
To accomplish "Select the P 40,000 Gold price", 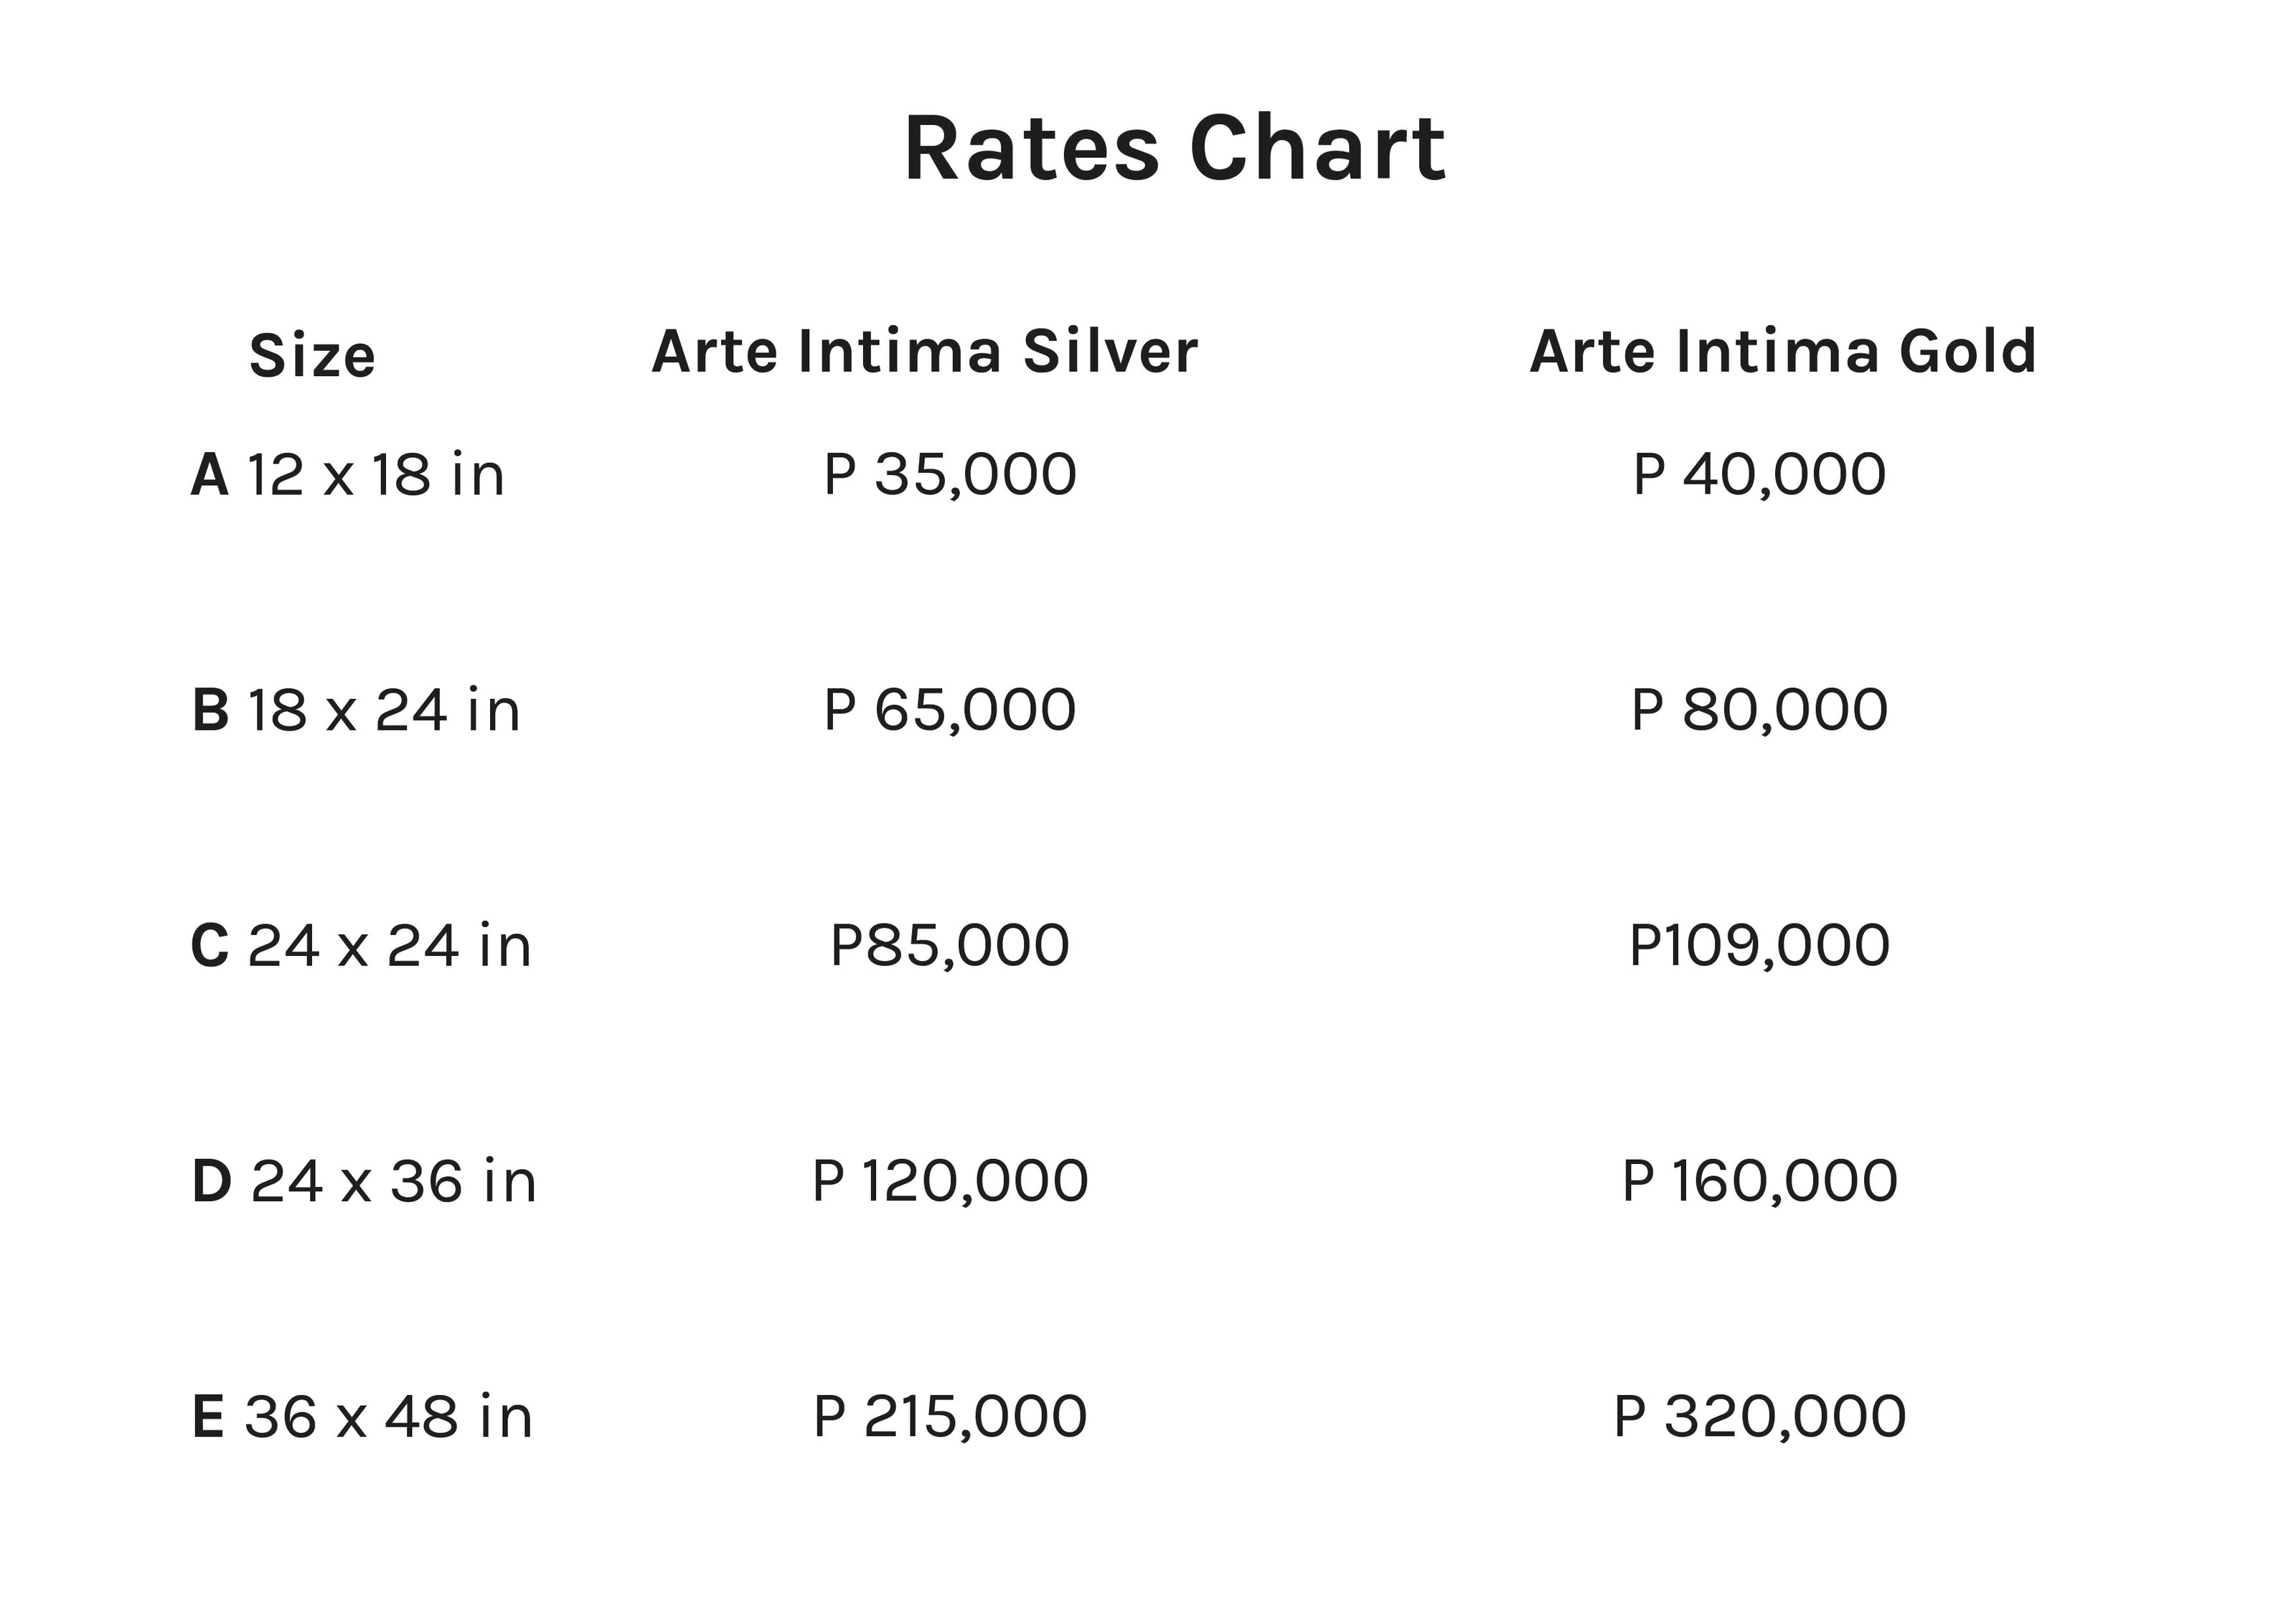I will tap(1759, 474).
